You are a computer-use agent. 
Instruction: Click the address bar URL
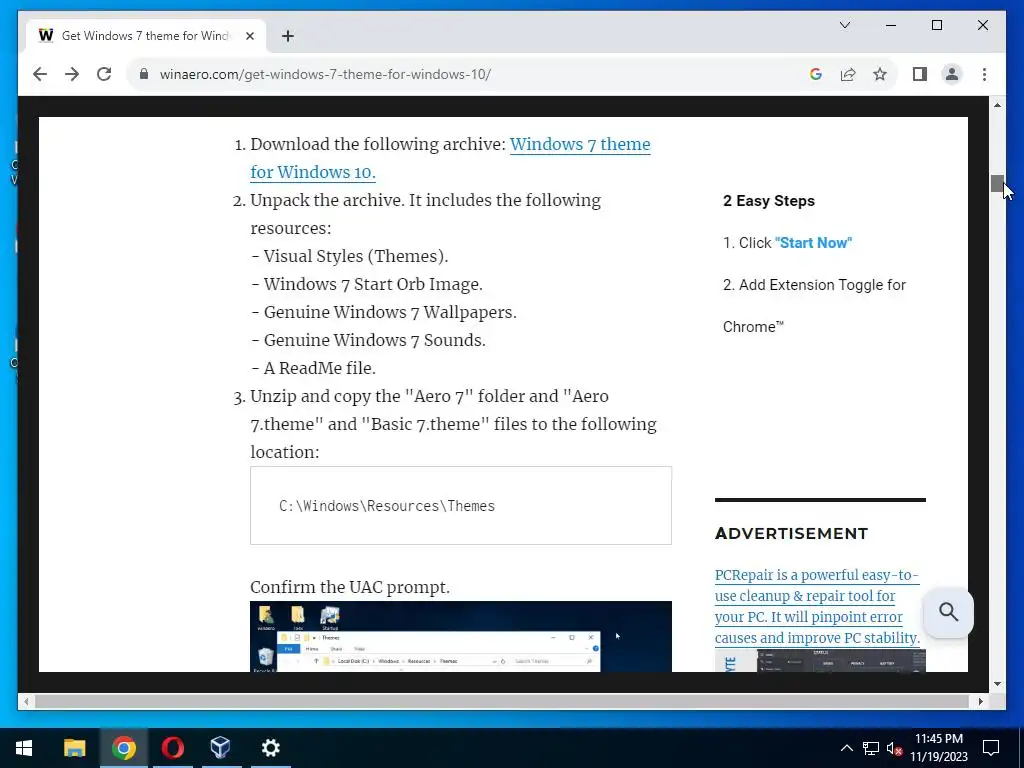click(325, 74)
